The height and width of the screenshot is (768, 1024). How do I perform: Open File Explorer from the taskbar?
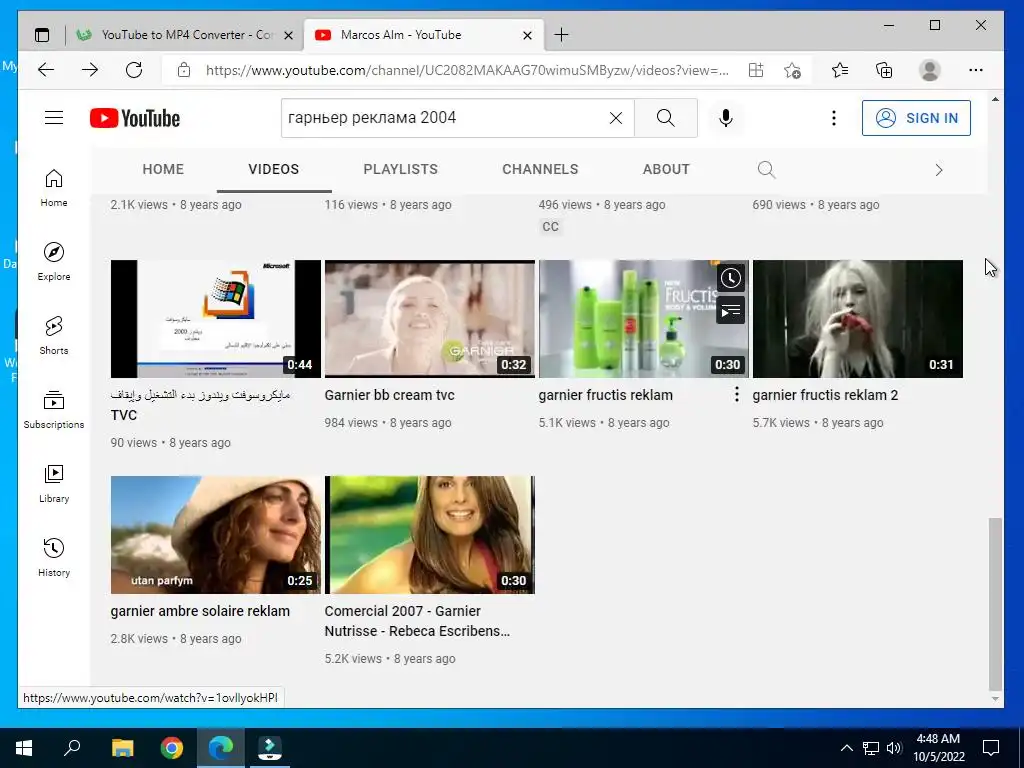(x=122, y=748)
